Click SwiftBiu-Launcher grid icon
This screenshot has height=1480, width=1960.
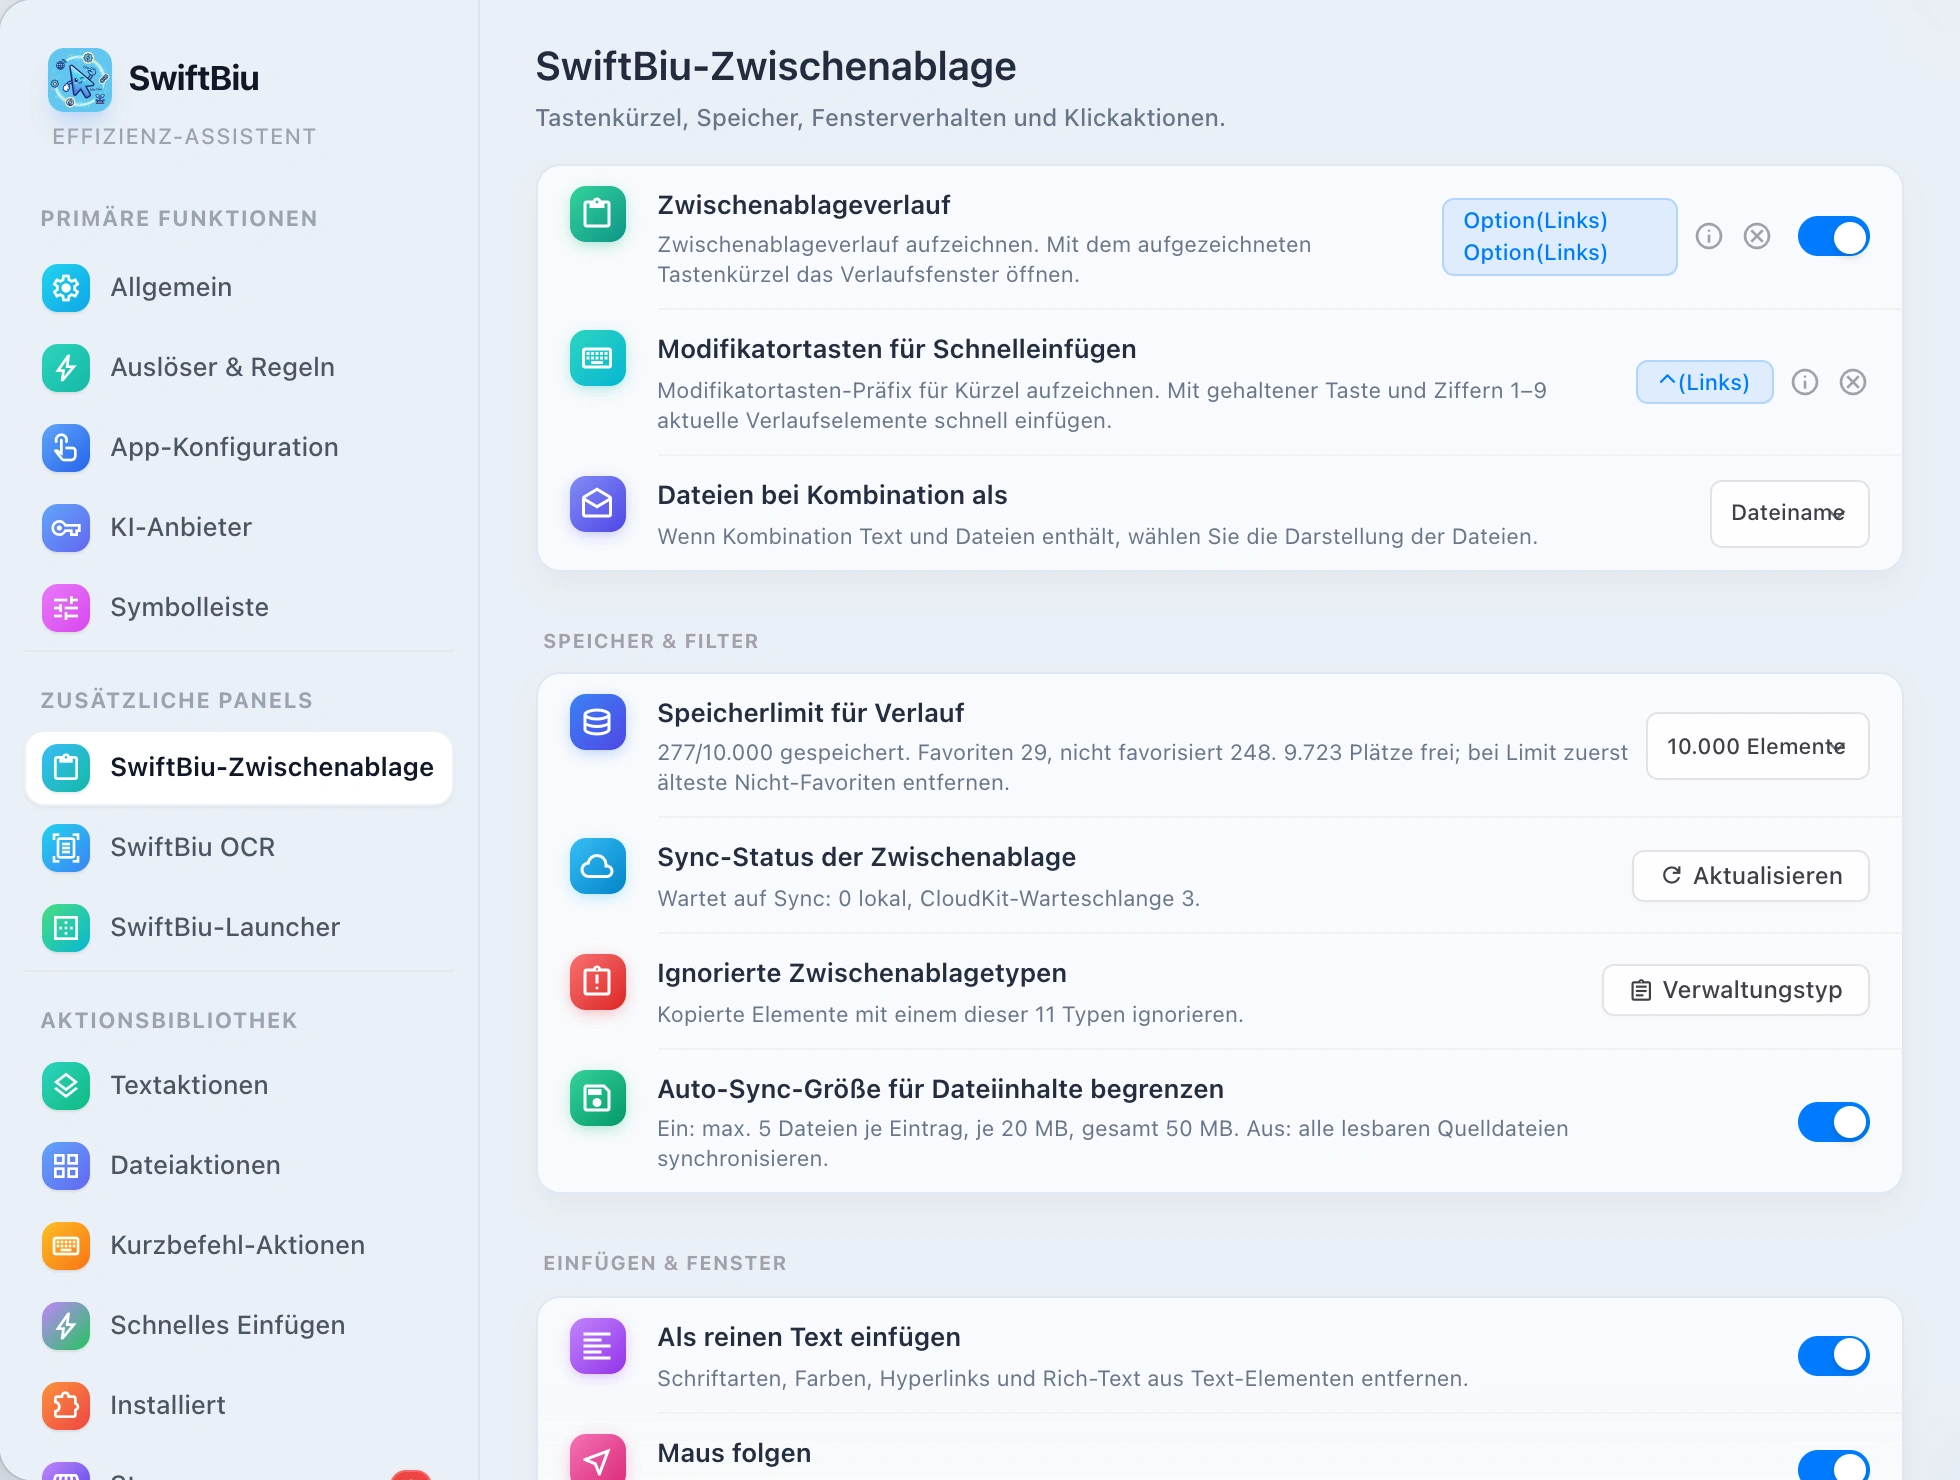66,928
